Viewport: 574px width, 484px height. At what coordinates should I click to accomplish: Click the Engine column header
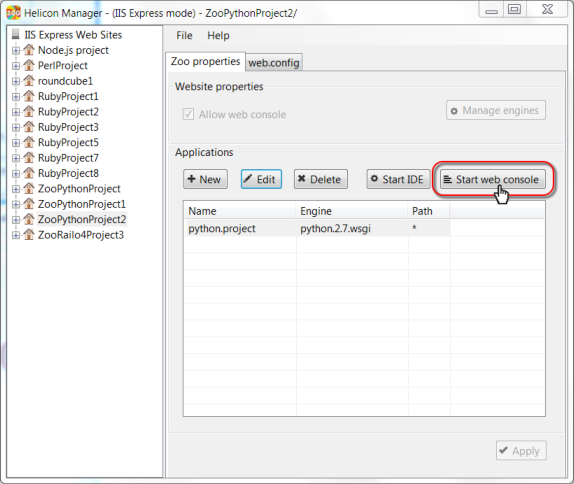[352, 211]
